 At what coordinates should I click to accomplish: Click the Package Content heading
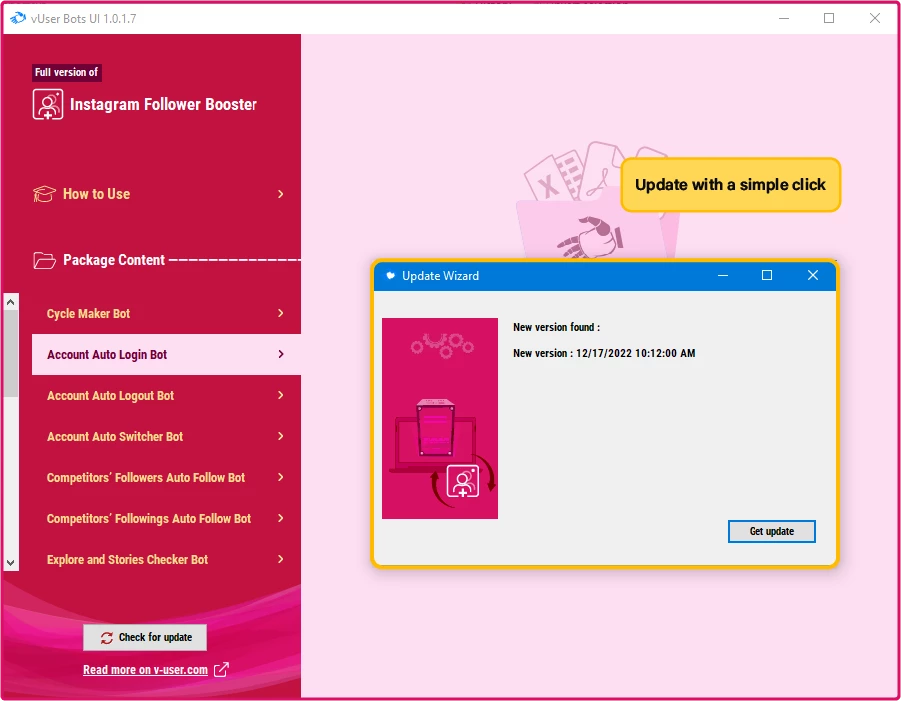point(114,260)
